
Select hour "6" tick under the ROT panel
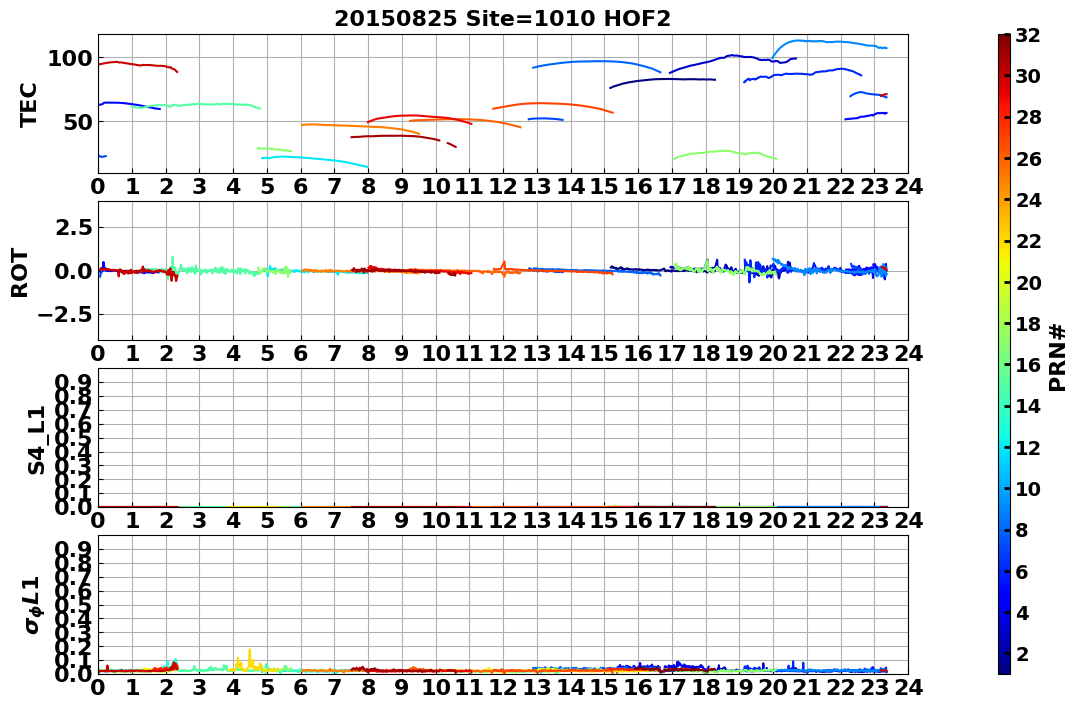pos(301,354)
